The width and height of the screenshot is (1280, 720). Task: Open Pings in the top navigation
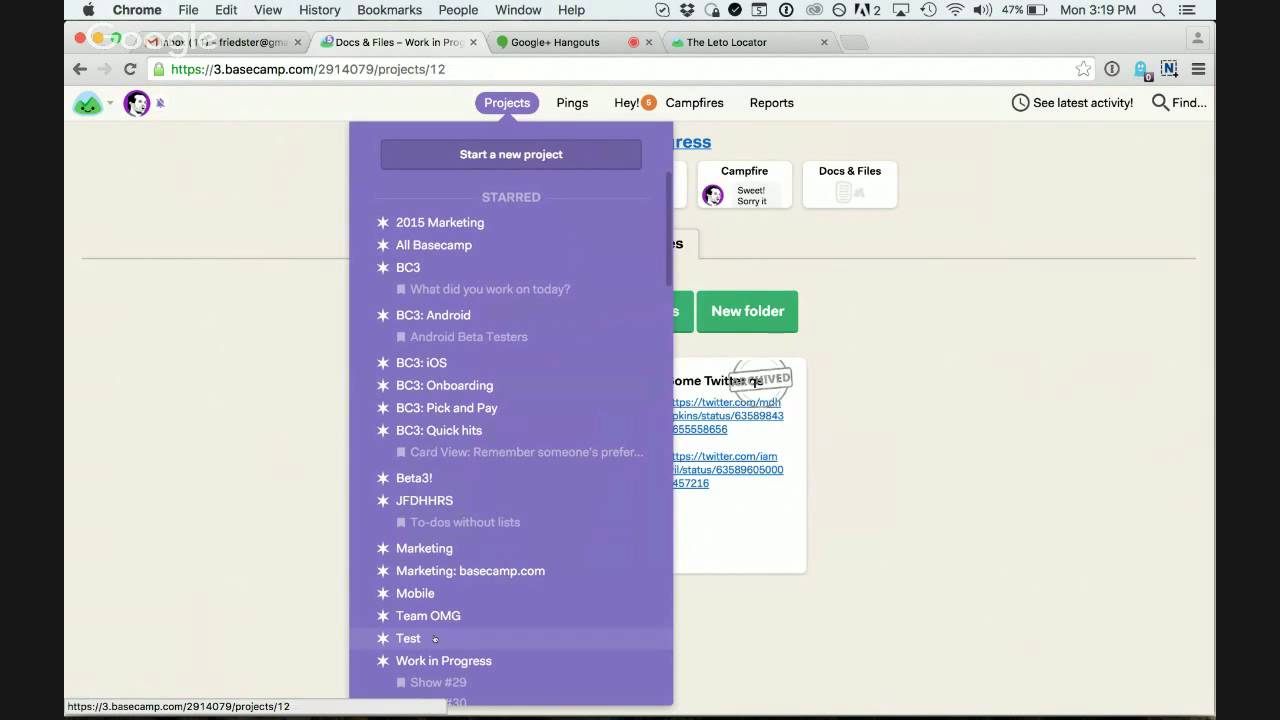[x=572, y=103]
